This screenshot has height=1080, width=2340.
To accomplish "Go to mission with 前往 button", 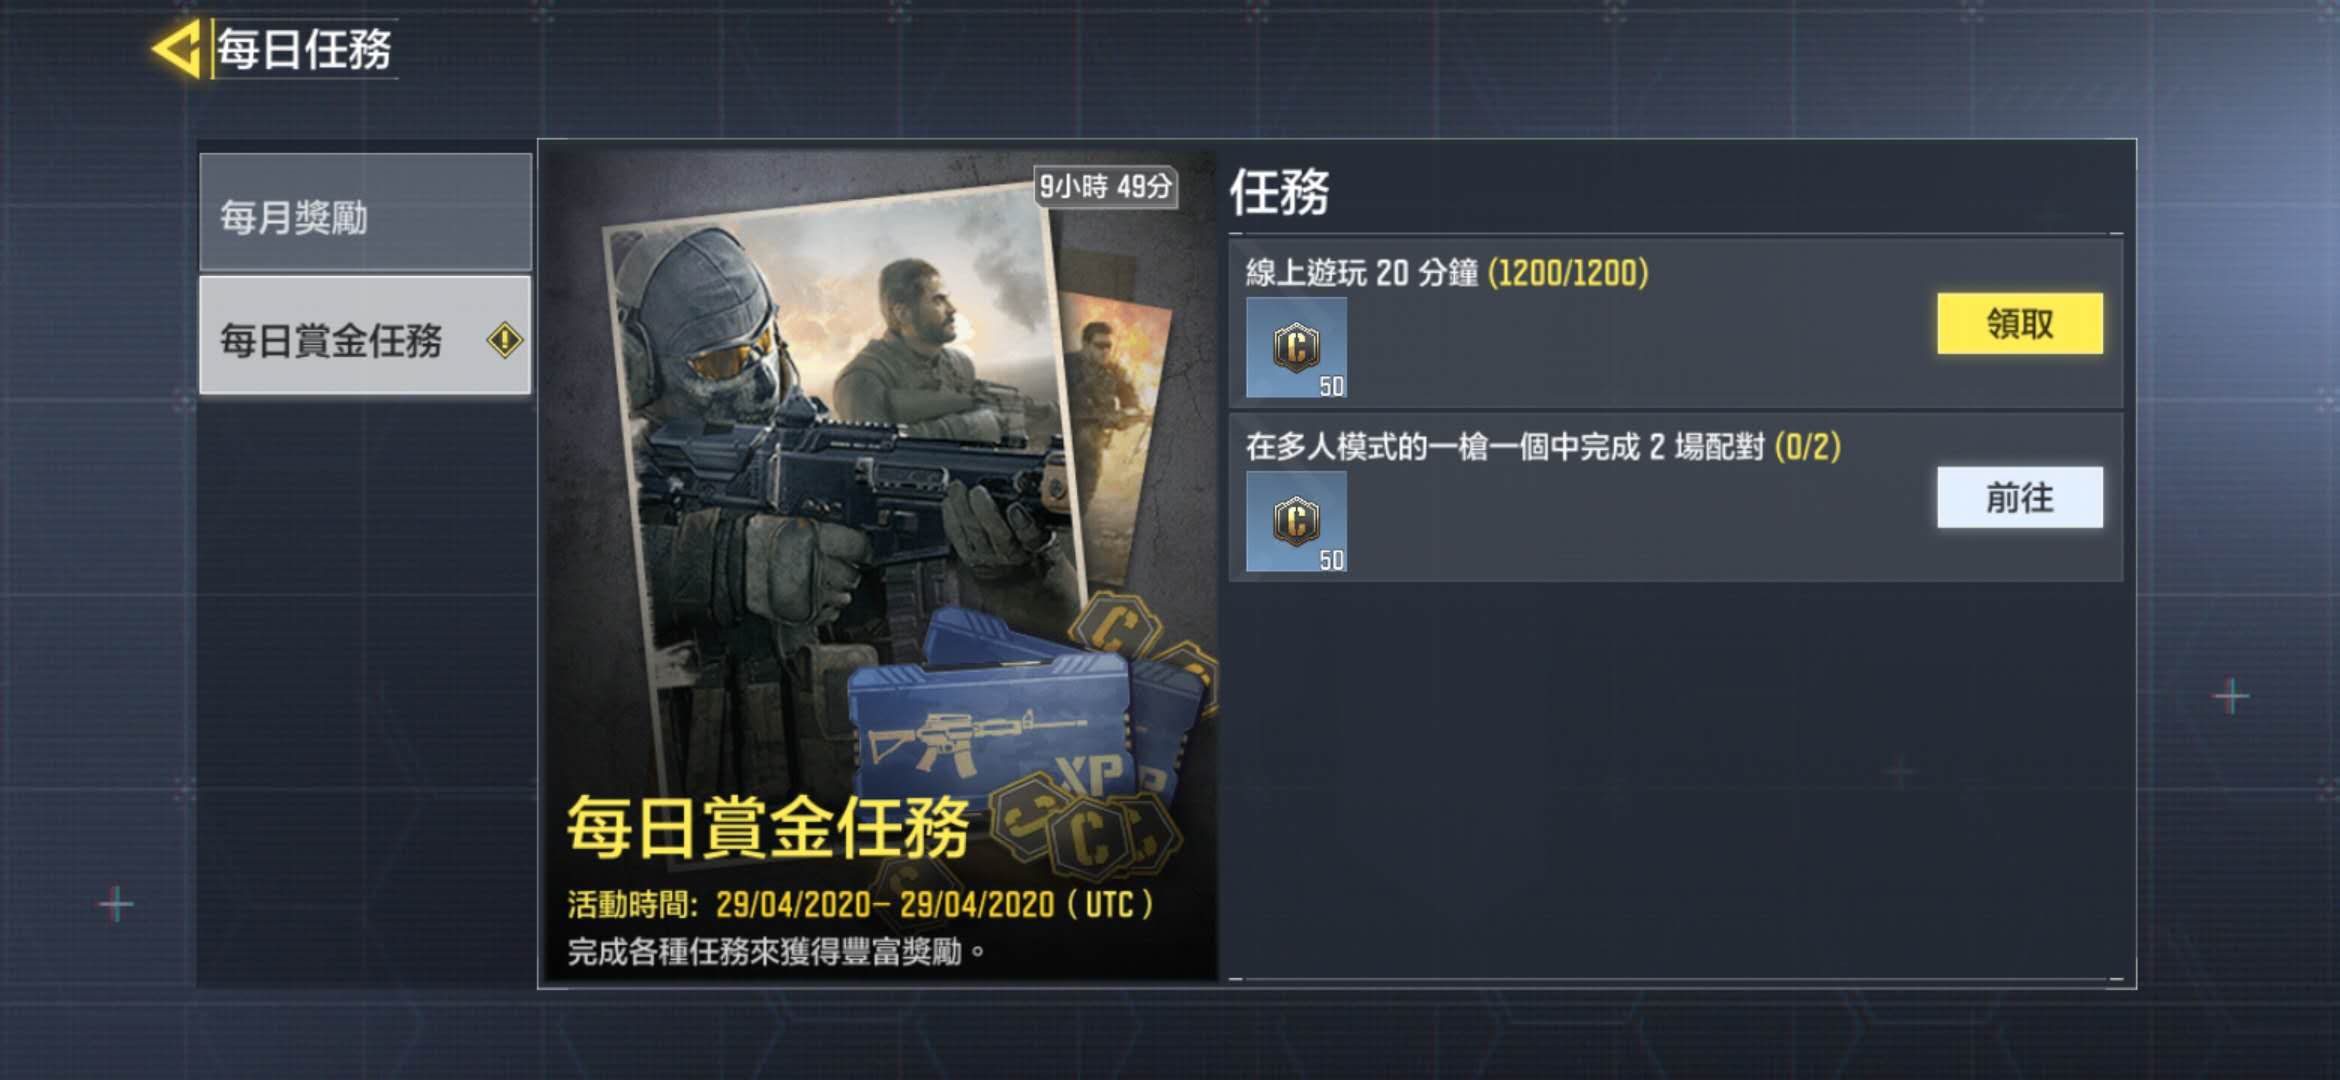I will pyautogui.click(x=2019, y=497).
